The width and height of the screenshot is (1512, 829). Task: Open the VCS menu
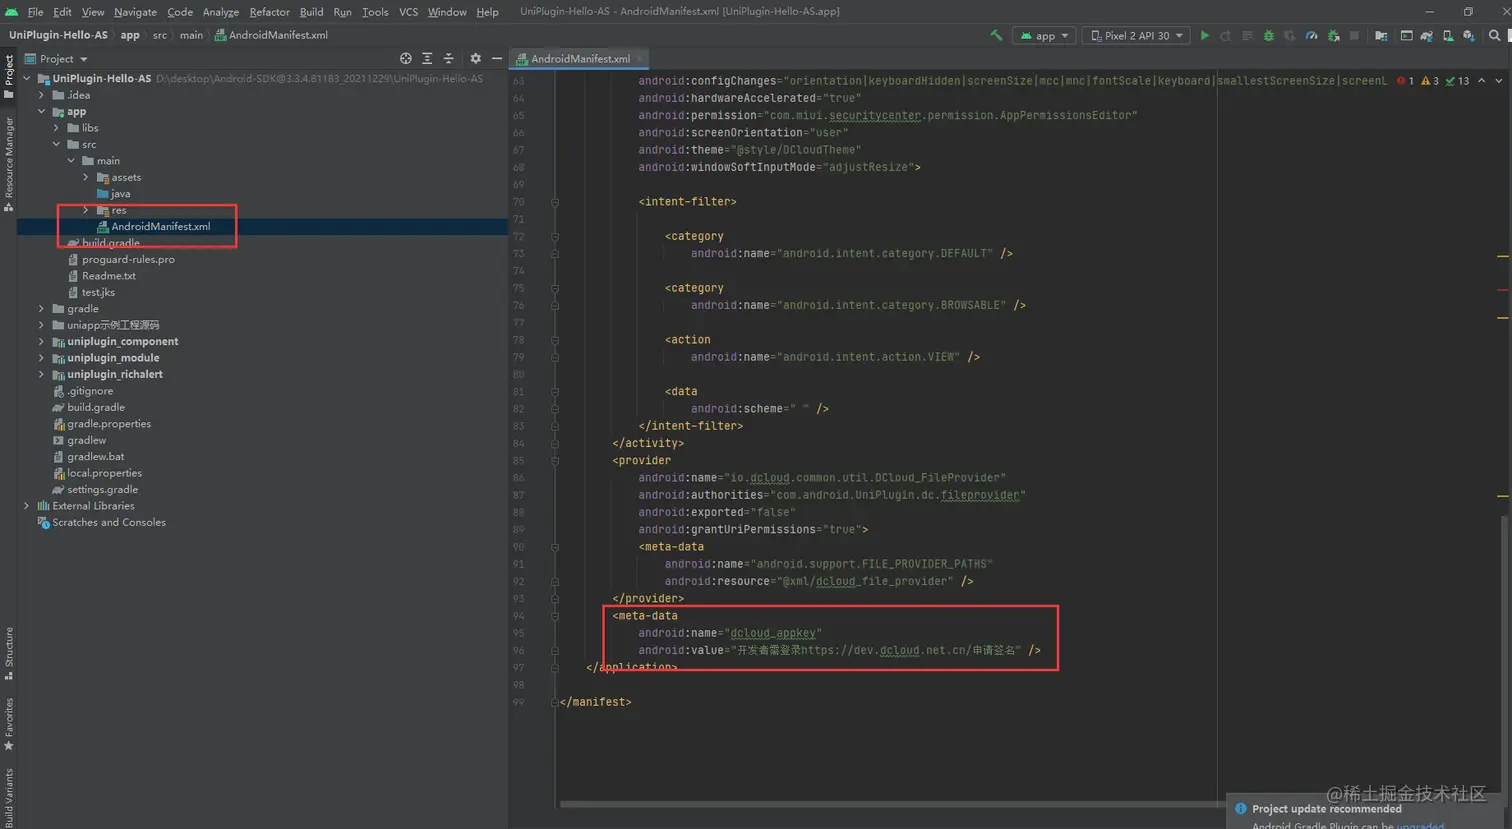pyautogui.click(x=408, y=12)
